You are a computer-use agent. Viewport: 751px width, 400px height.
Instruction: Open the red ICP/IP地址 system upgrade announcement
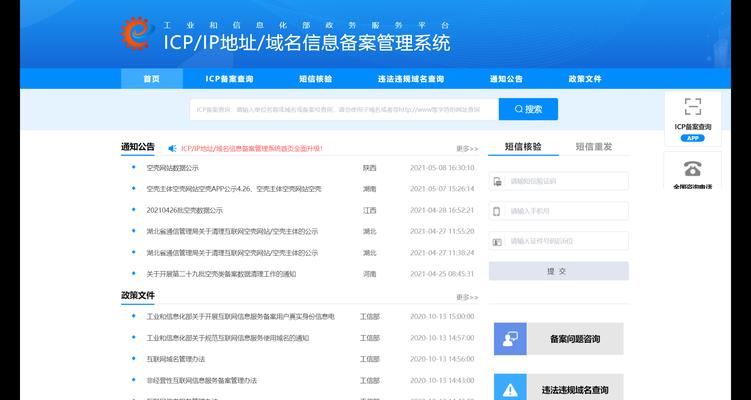[x=252, y=149]
